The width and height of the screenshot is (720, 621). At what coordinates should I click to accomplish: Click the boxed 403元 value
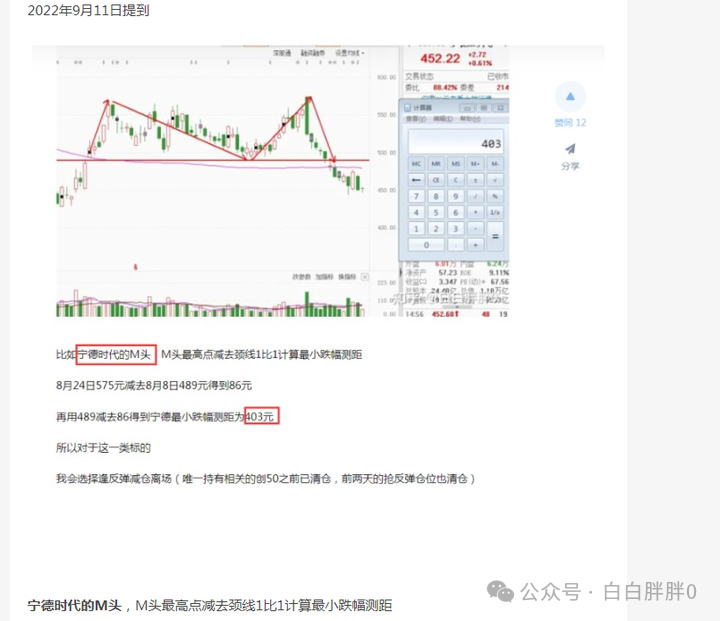pyautogui.click(x=261, y=416)
